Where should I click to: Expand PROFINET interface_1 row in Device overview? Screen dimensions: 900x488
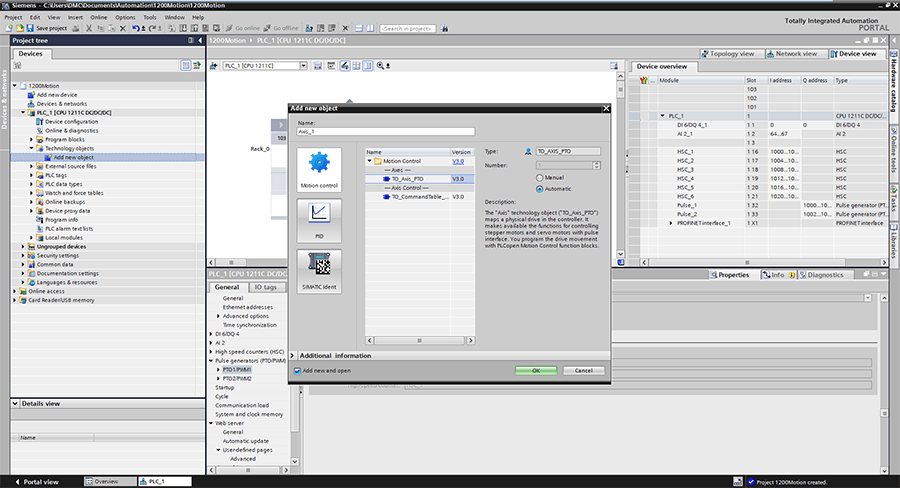point(671,223)
